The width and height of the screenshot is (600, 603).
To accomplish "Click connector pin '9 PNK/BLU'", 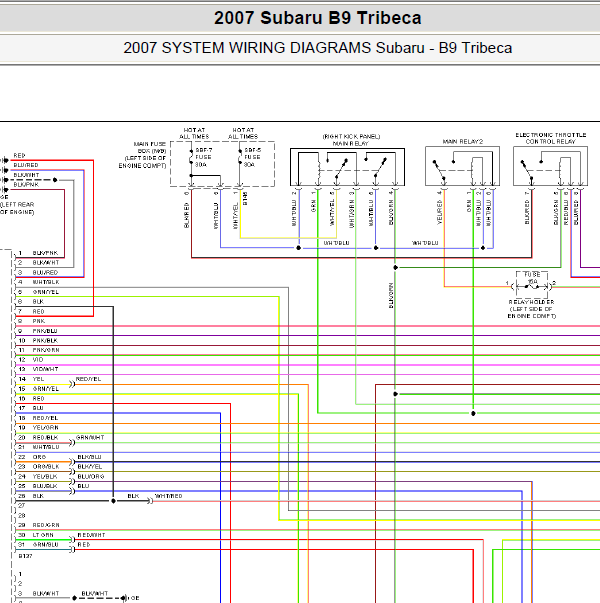I will (38, 331).
